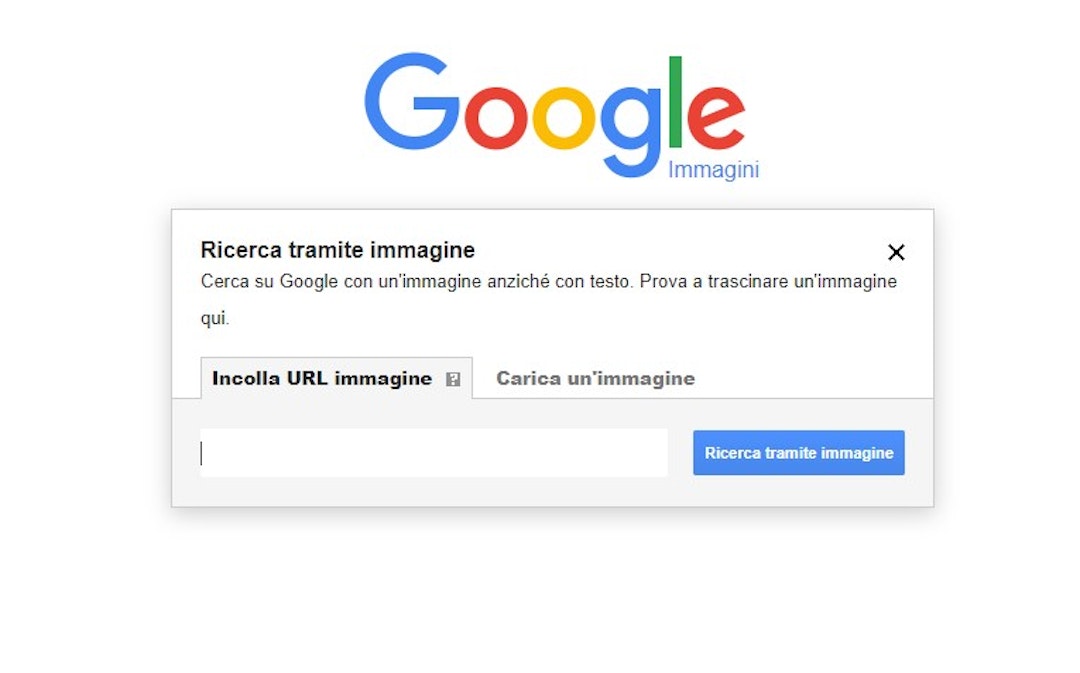Click the blinking text cursor in the URL box
This screenshot has width=1080, height=673.
202,453
